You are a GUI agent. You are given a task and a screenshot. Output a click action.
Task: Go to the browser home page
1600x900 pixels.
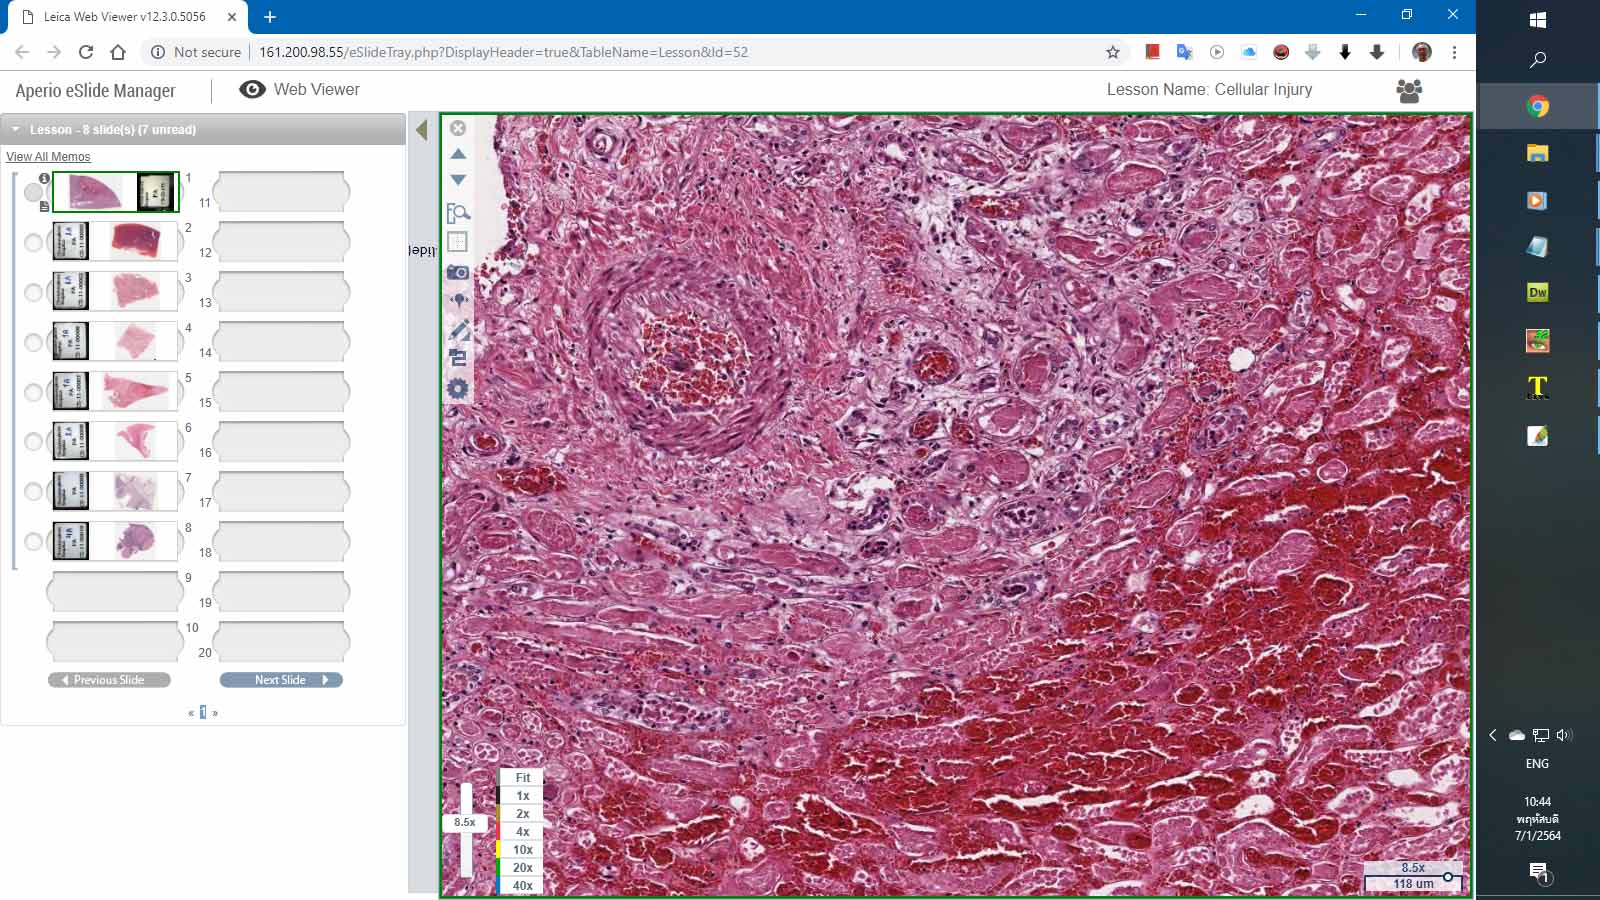tap(118, 52)
